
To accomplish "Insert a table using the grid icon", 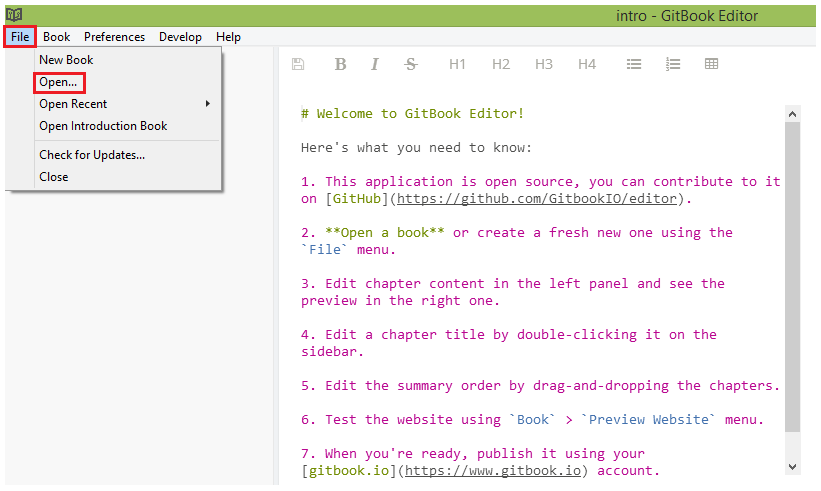I will 712,64.
